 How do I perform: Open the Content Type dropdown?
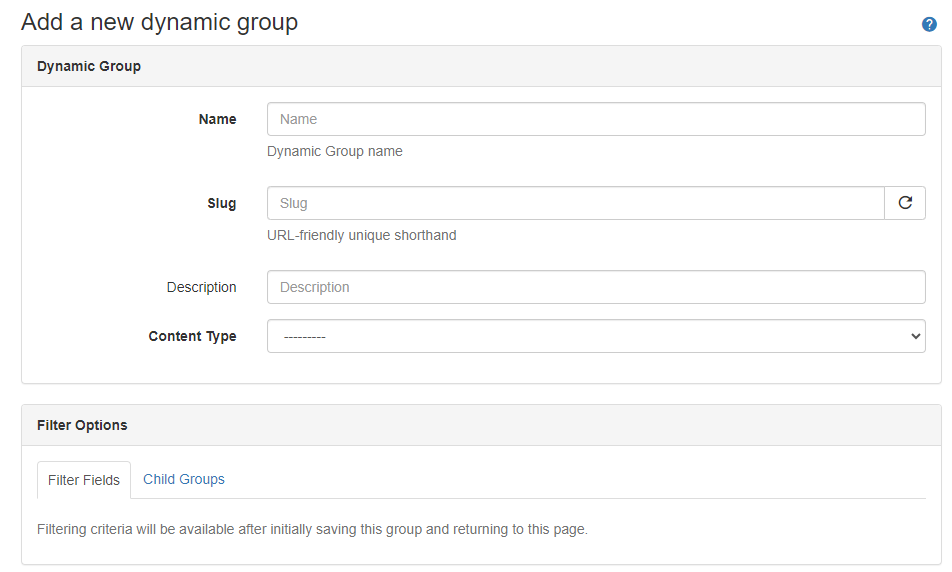[x=596, y=336]
